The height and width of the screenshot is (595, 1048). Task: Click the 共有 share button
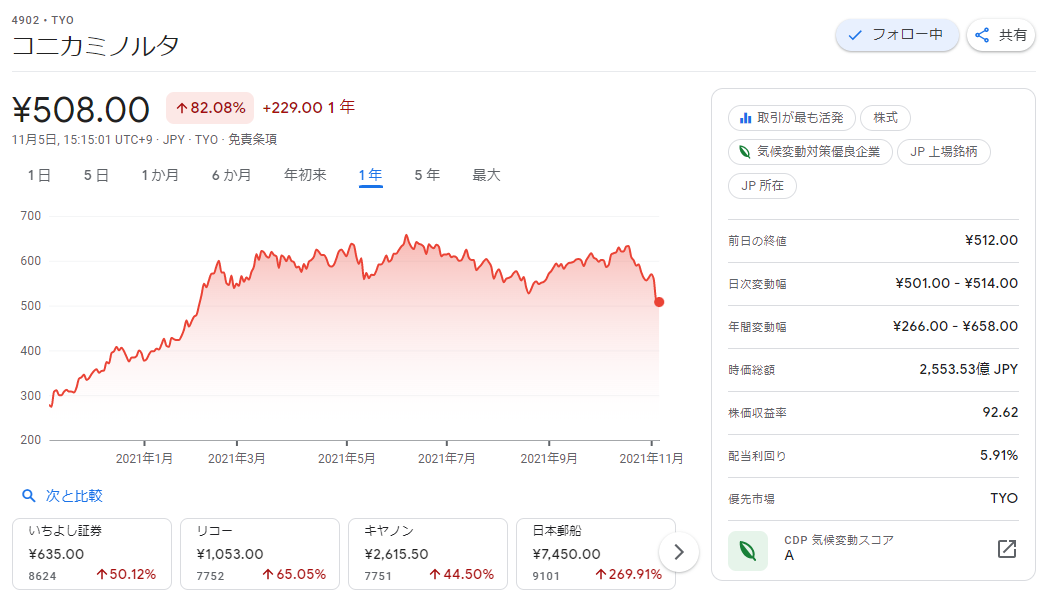[1001, 35]
